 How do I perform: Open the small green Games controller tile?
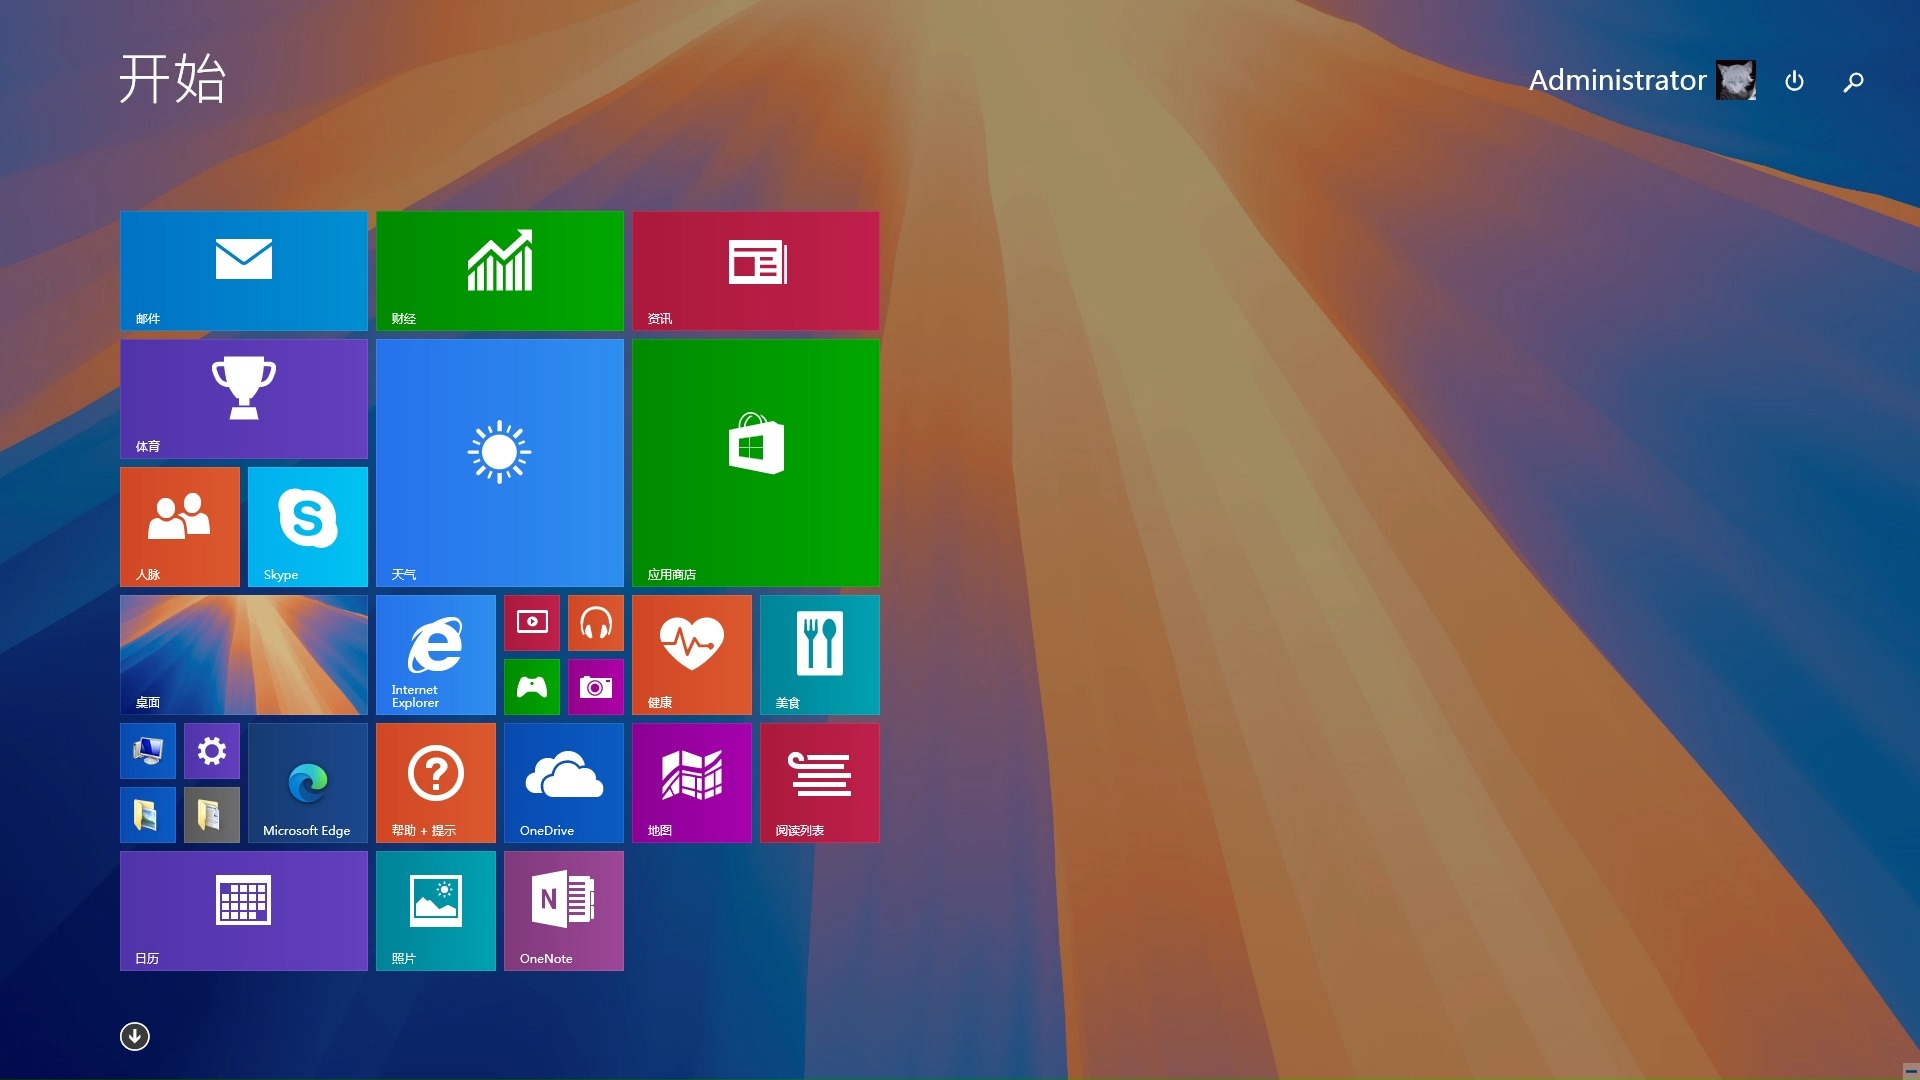[x=532, y=687]
